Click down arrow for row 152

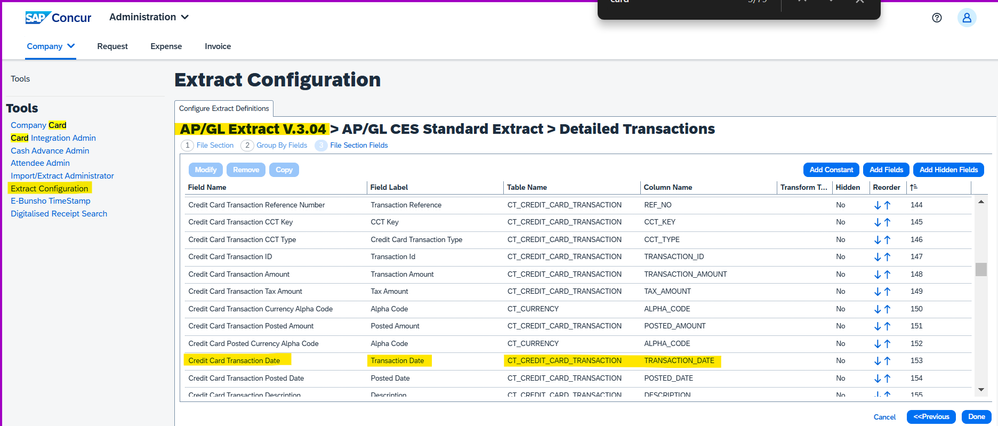click(878, 344)
